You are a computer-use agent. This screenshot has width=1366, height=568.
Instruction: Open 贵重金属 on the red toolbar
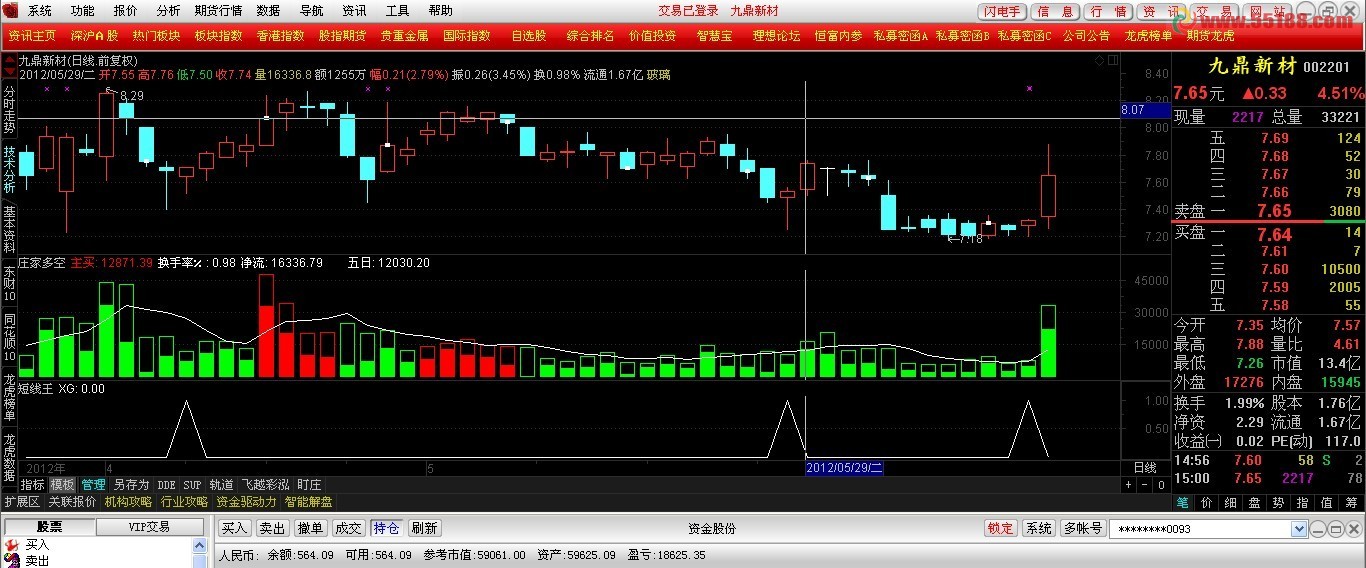pyautogui.click(x=404, y=35)
